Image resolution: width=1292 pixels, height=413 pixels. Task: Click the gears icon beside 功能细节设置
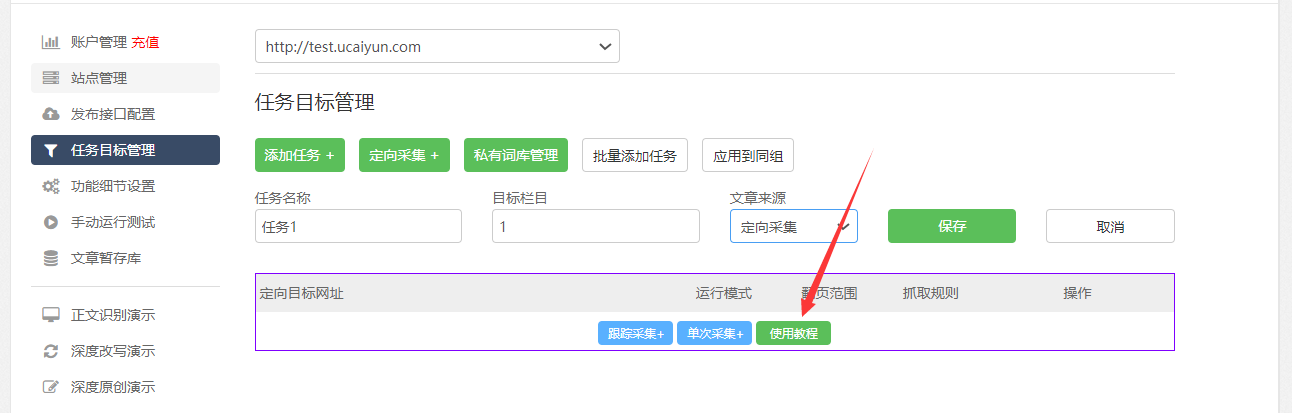(x=50, y=186)
